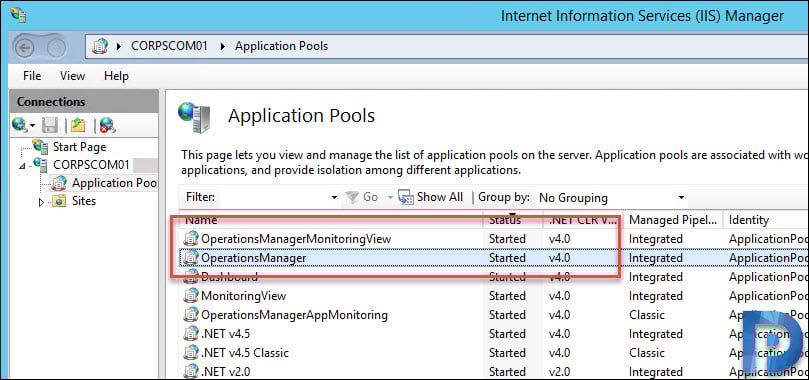Sort by the Name column header

pos(331,220)
